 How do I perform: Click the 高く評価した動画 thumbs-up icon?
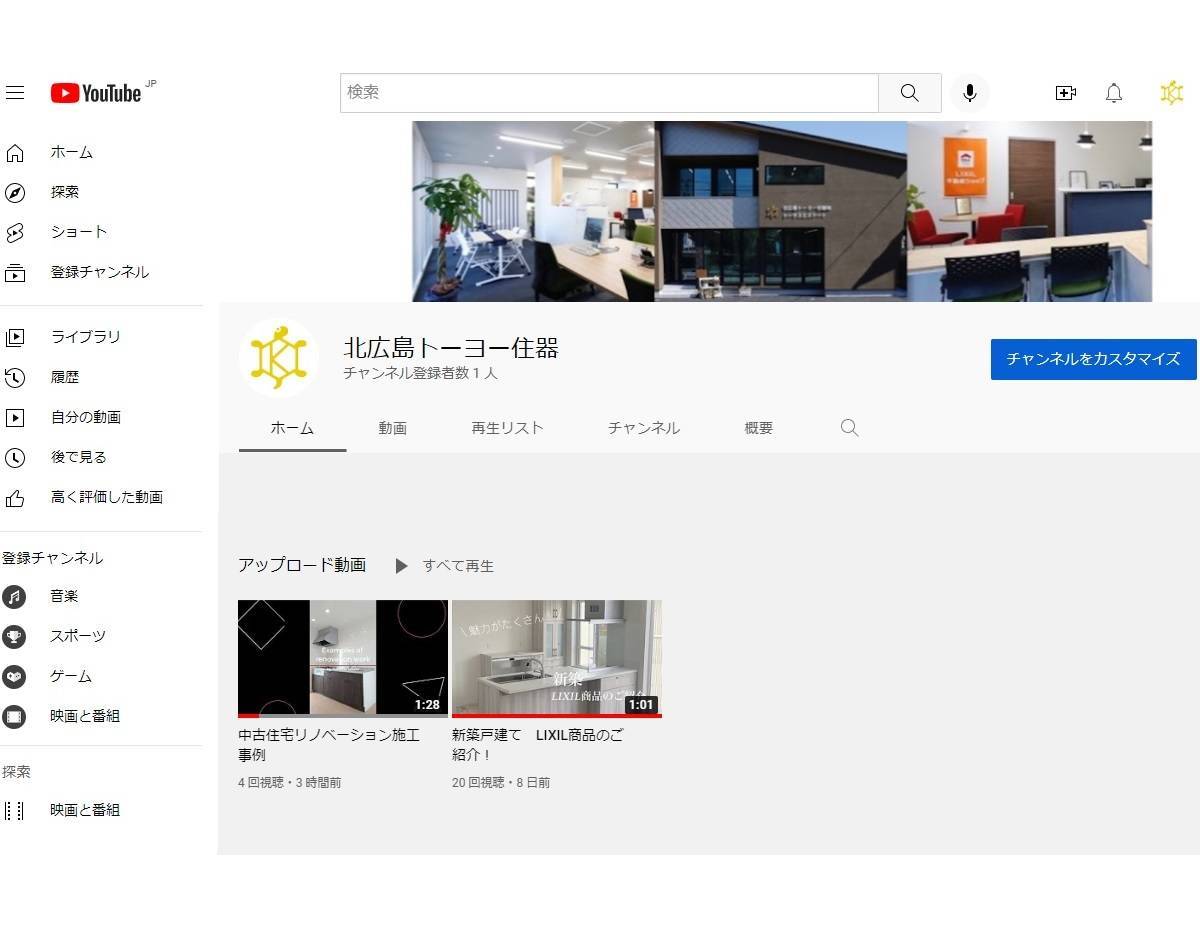(x=15, y=497)
